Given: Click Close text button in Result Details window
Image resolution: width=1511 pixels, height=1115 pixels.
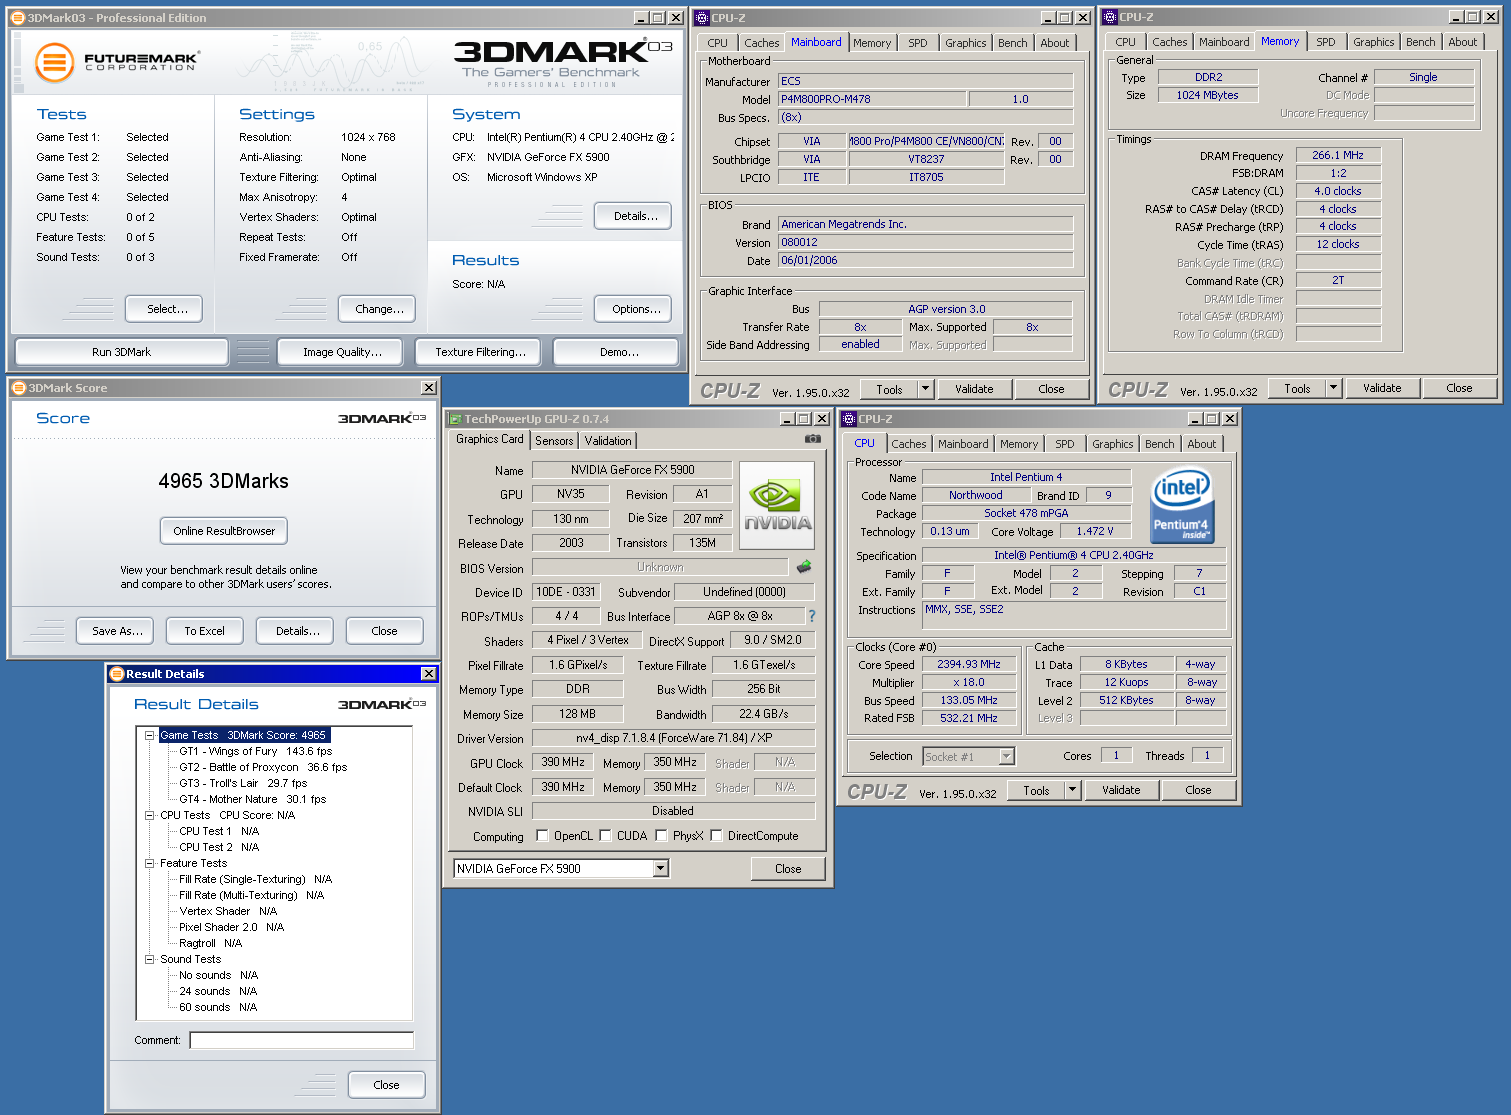Looking at the screenshot, I should 386,1085.
